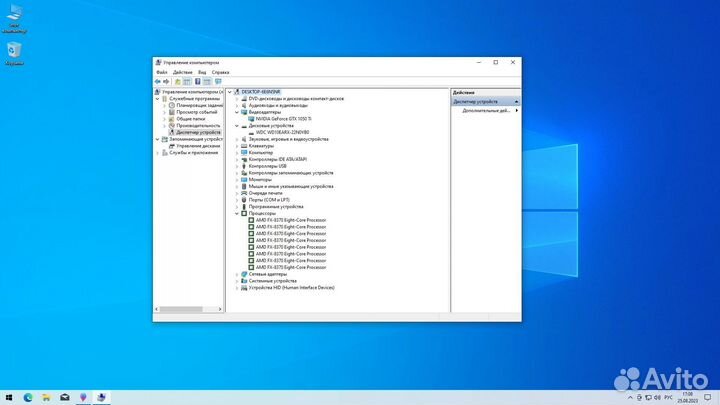Open the Файл menu
The width and height of the screenshot is (720, 405).
tap(161, 72)
